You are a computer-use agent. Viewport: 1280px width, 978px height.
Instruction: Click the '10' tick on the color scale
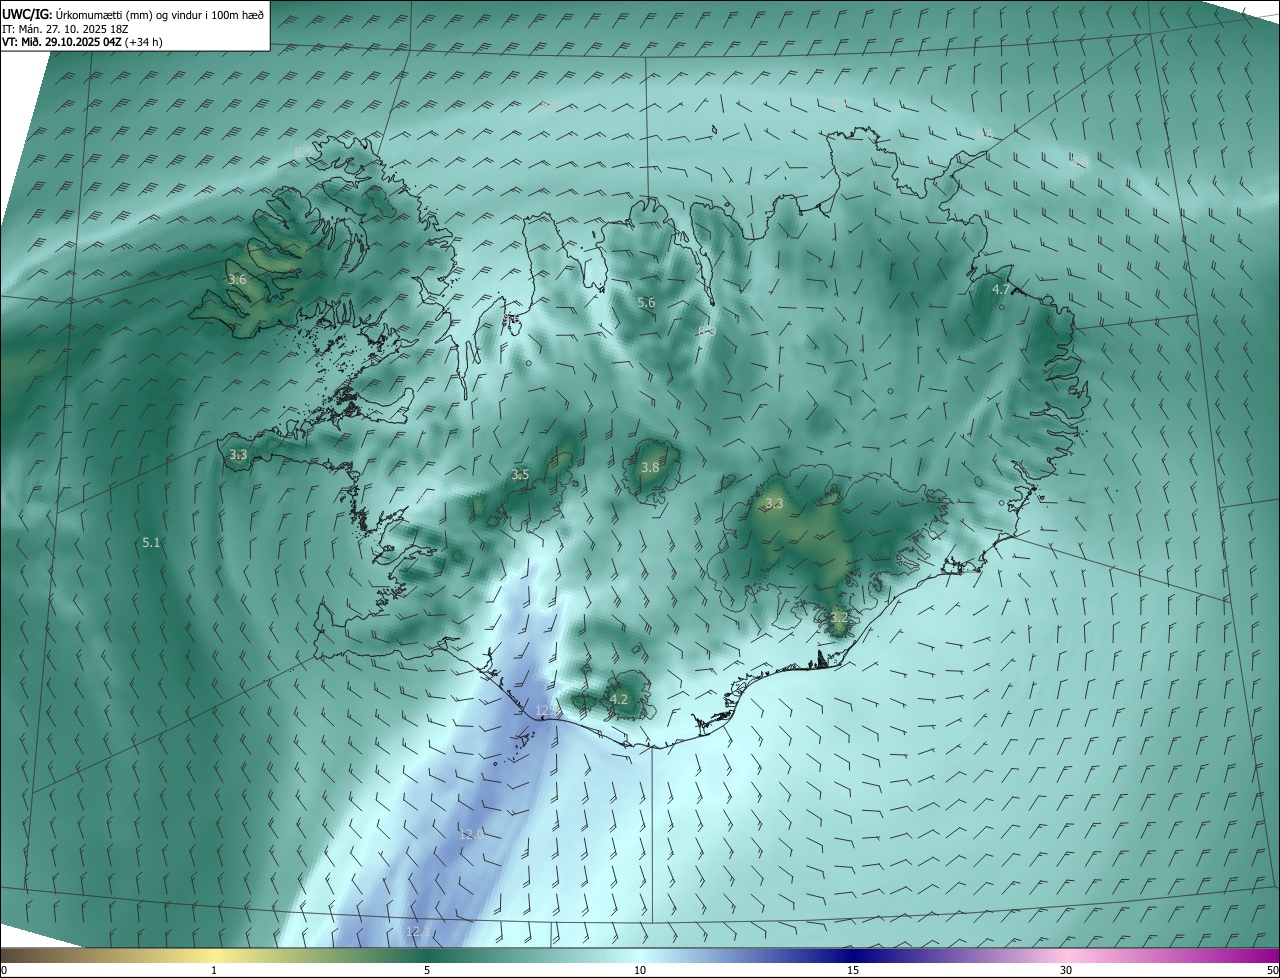pos(640,970)
